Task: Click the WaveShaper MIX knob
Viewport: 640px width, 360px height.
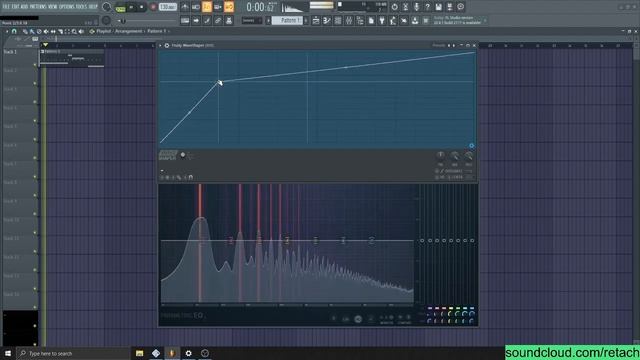Action: [455, 155]
